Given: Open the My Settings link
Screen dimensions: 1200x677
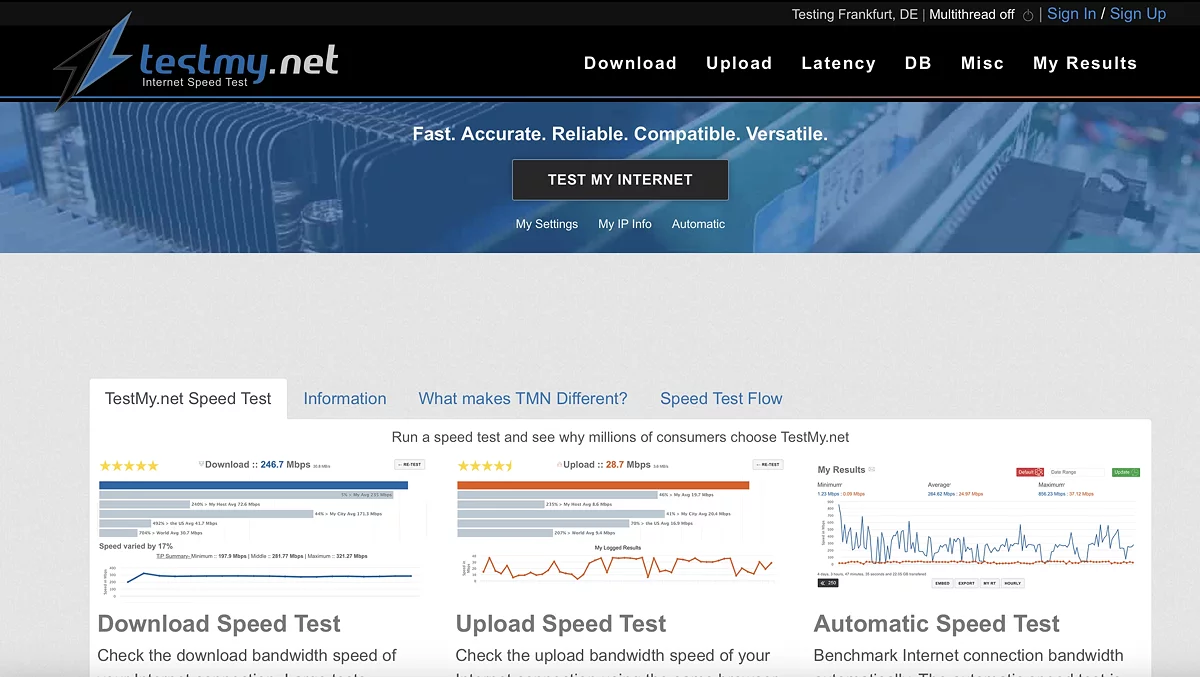Looking at the screenshot, I should click(547, 224).
